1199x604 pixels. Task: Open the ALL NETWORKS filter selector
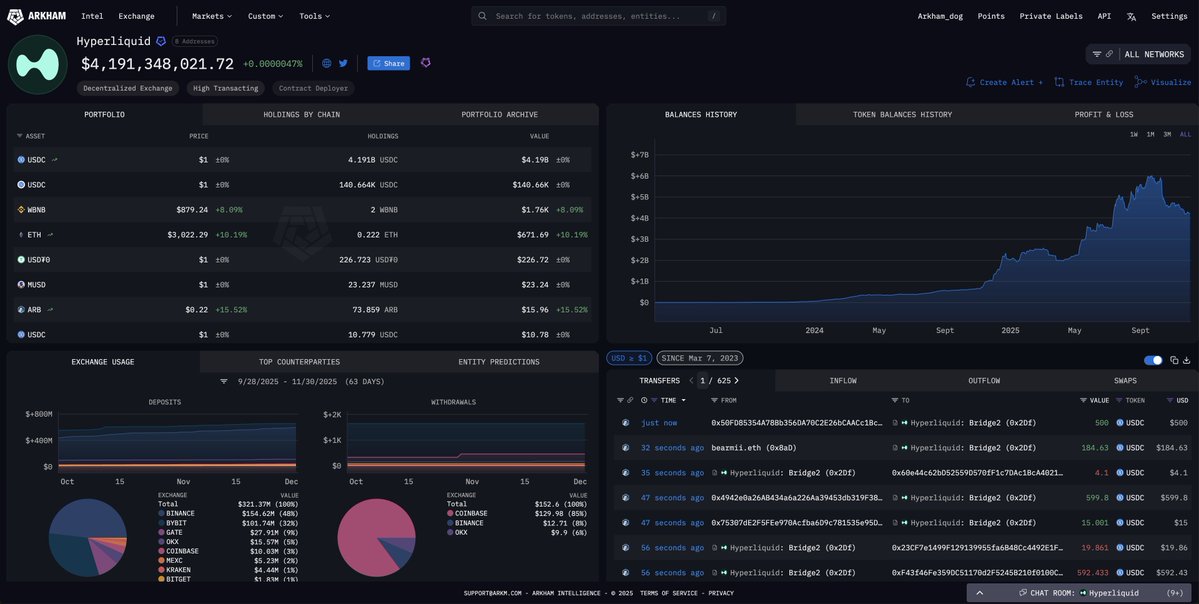(1139, 54)
